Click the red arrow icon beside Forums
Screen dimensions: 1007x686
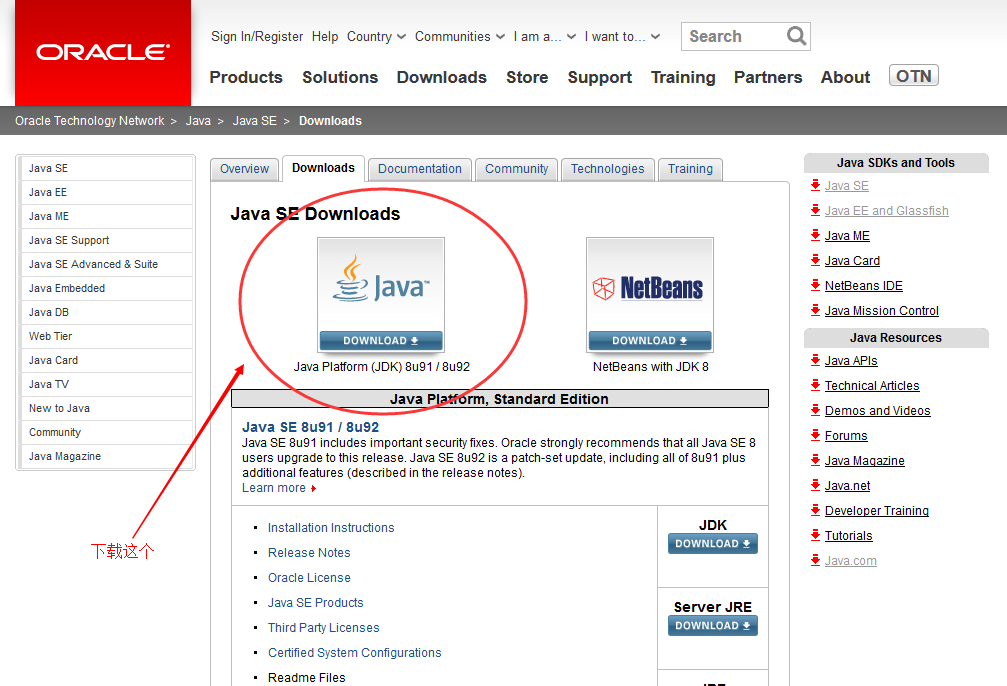(816, 435)
